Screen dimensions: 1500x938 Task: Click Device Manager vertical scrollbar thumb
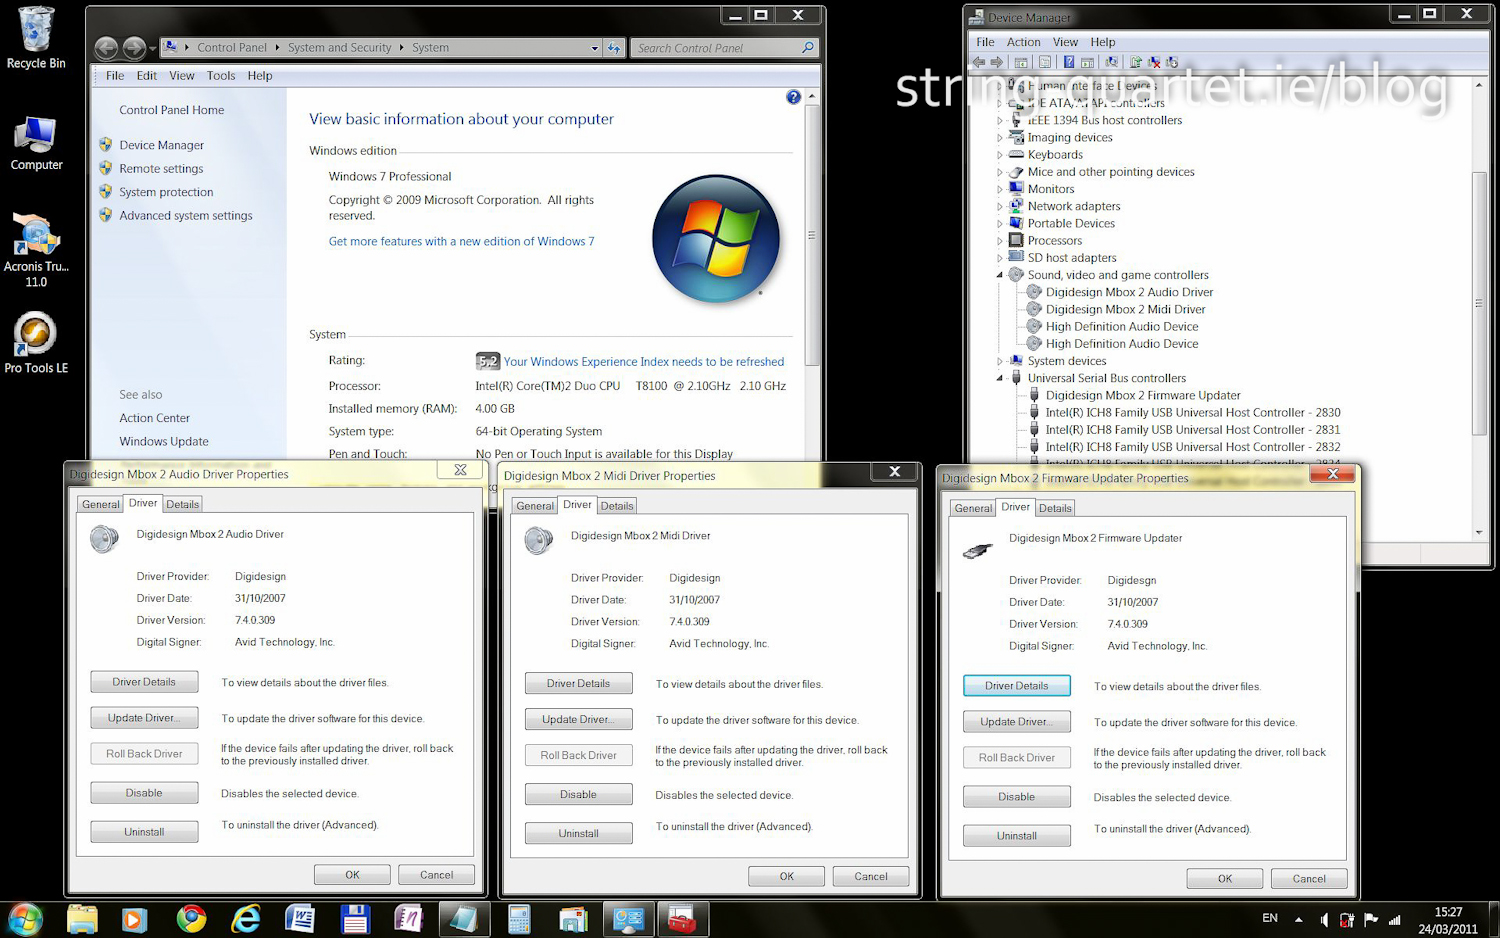1479,303
